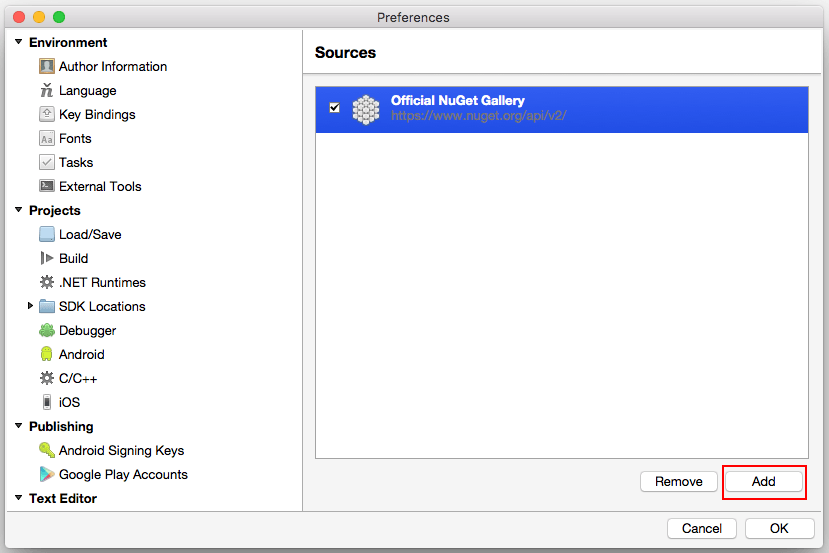Select the Official NuGet Gallery title
This screenshot has height=553, width=829.
click(457, 100)
